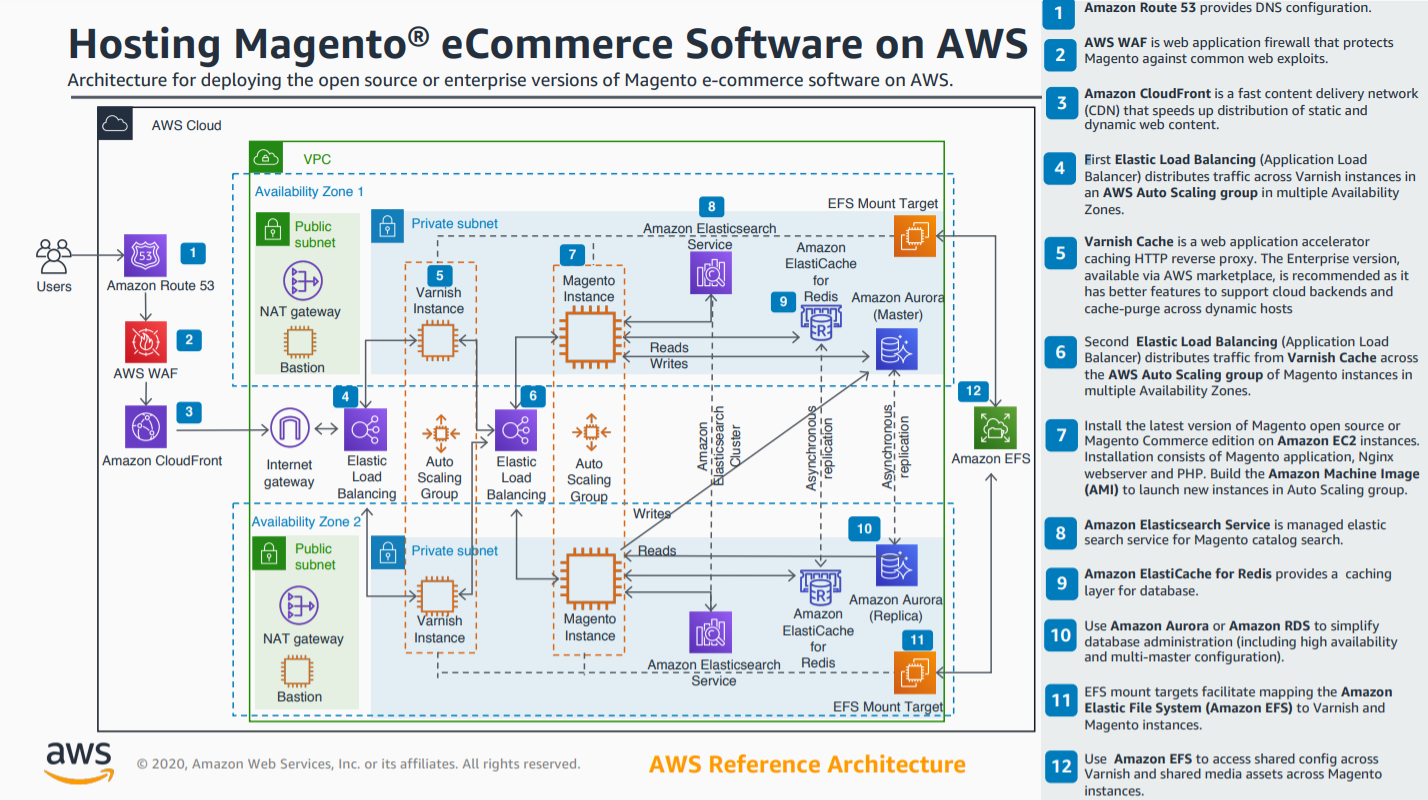This screenshot has width=1428, height=800.
Task: Click the red AWS WAF icon
Action: [146, 342]
